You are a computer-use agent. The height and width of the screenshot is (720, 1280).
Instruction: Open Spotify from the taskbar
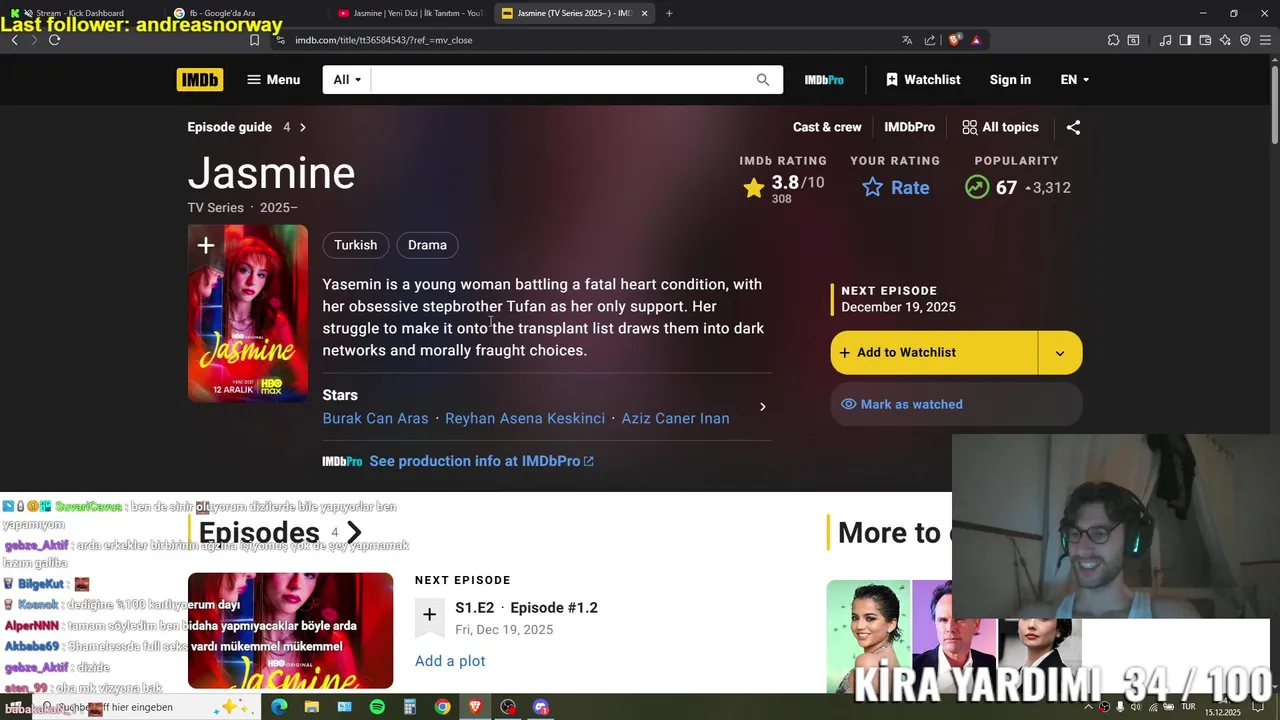377,707
